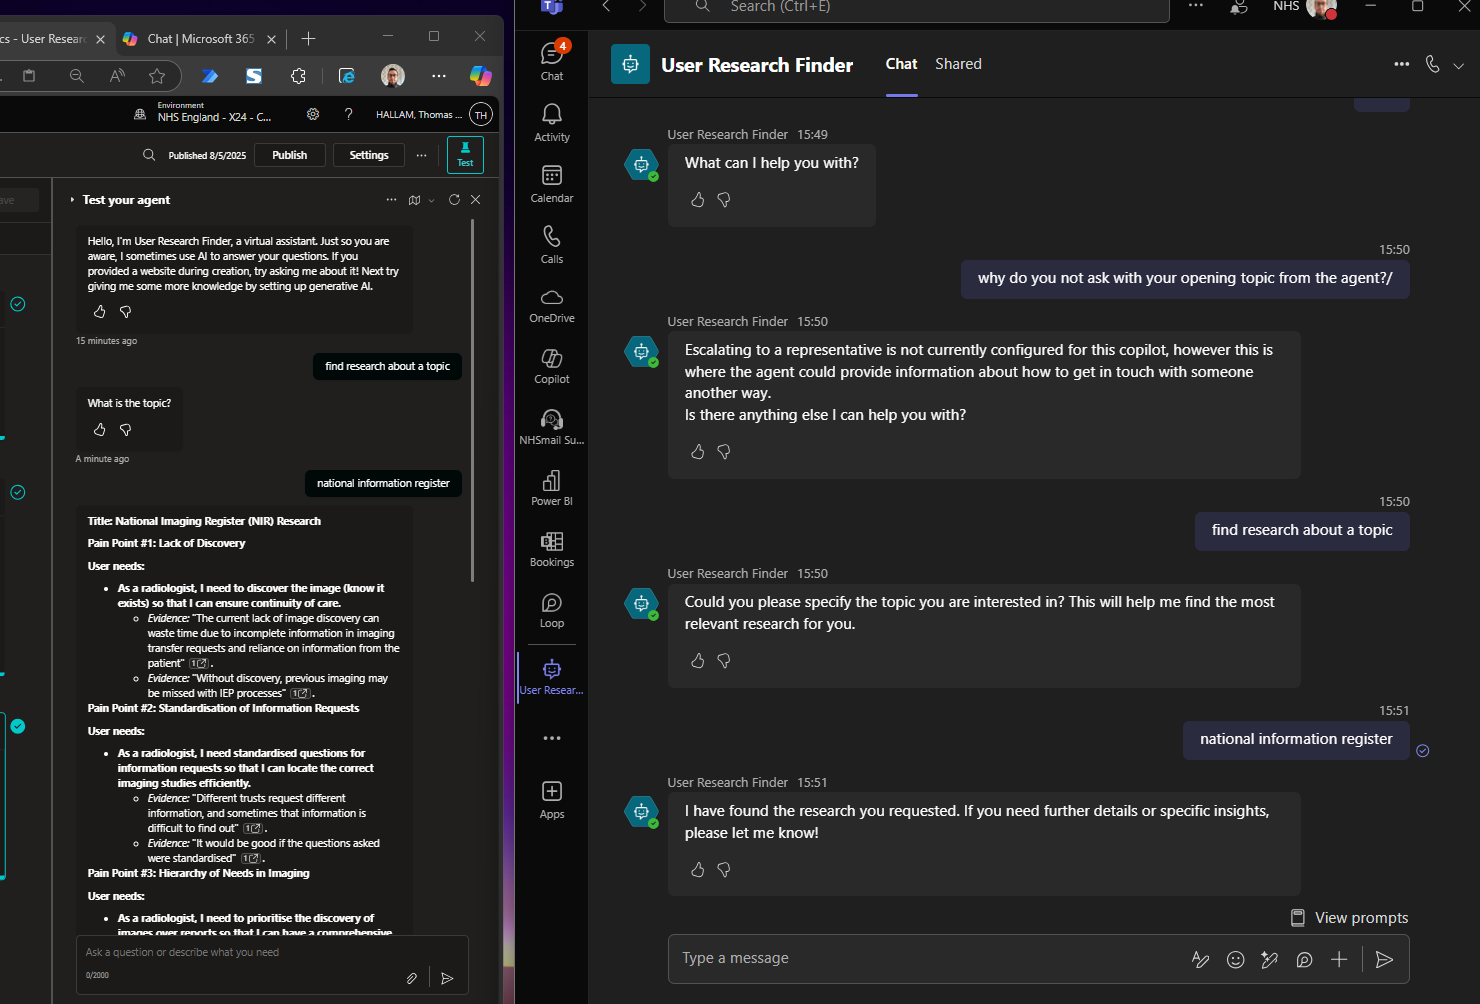Open Calendar in the Teams sidebar

pos(552,183)
